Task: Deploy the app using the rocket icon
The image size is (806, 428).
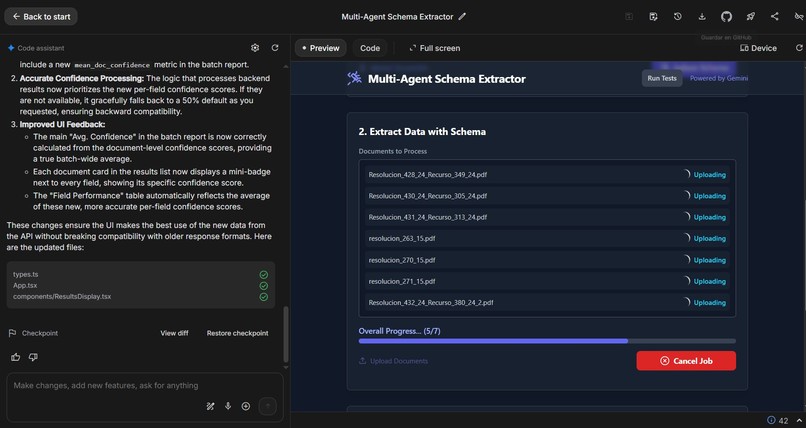Action: [750, 16]
